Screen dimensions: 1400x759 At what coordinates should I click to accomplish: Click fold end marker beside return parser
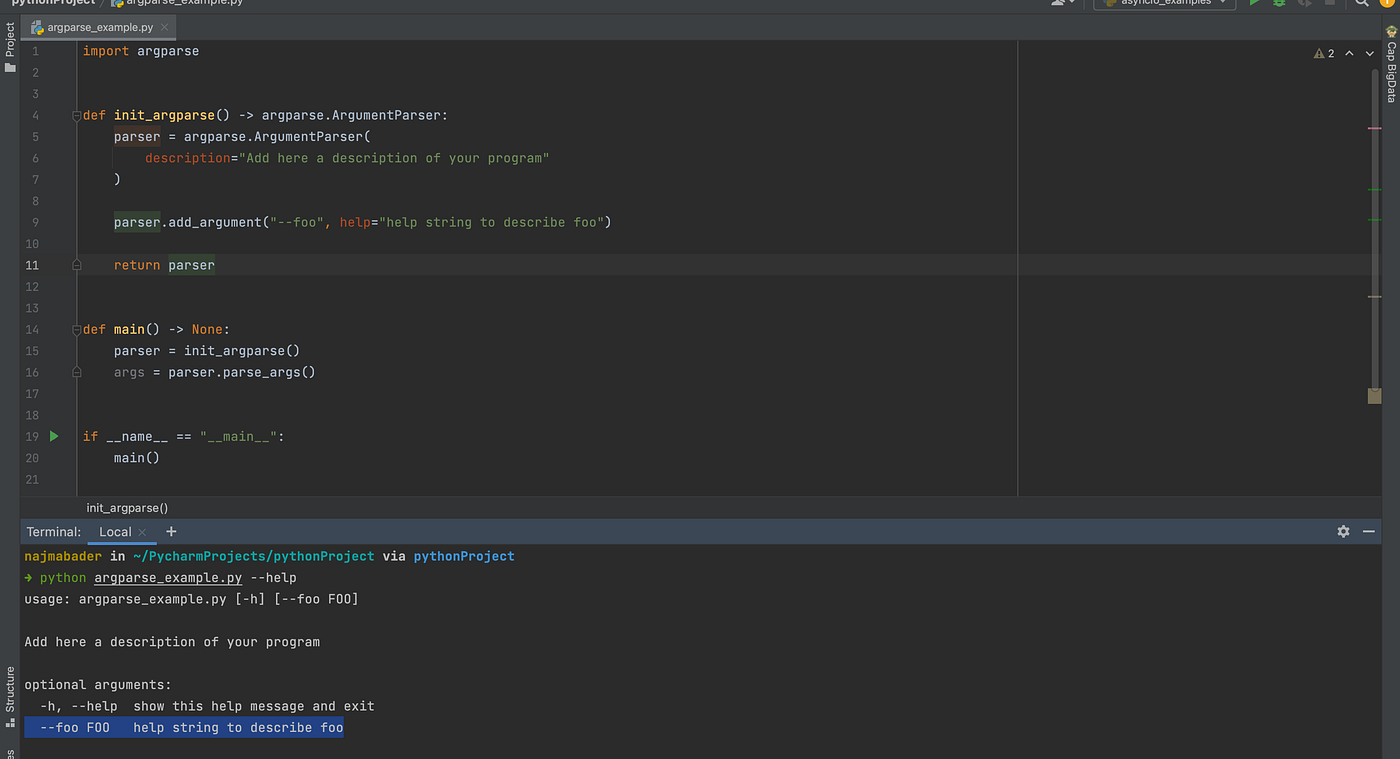pos(77,265)
